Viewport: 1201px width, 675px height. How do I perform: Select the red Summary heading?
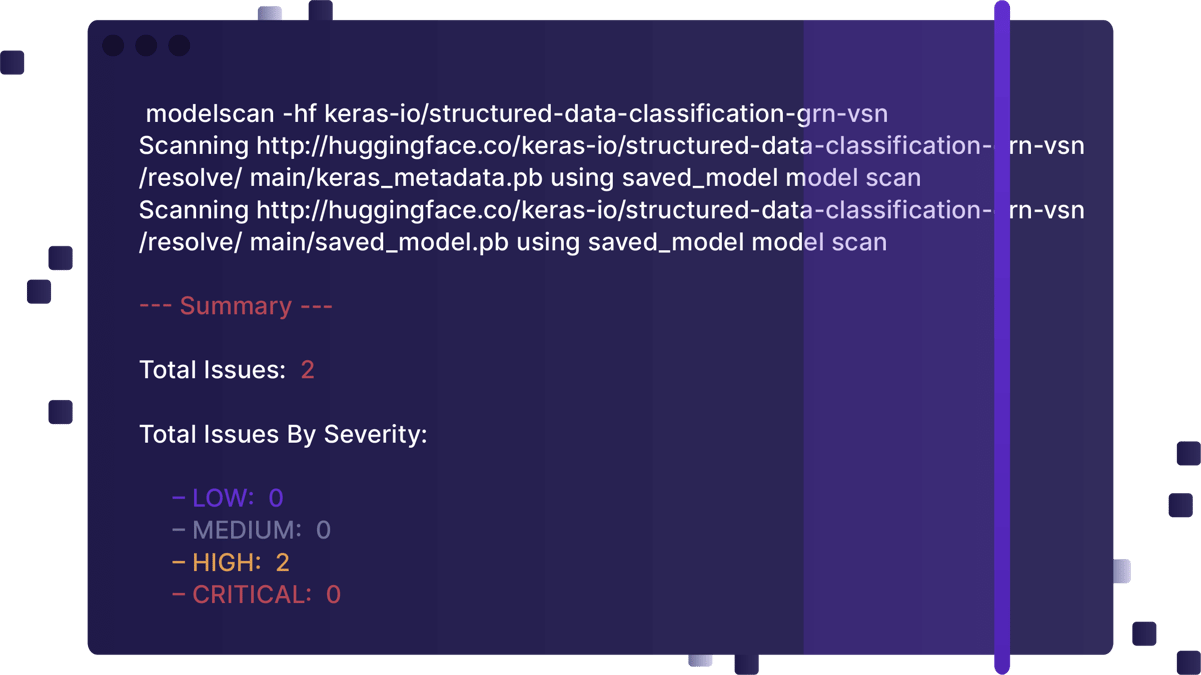(236, 306)
